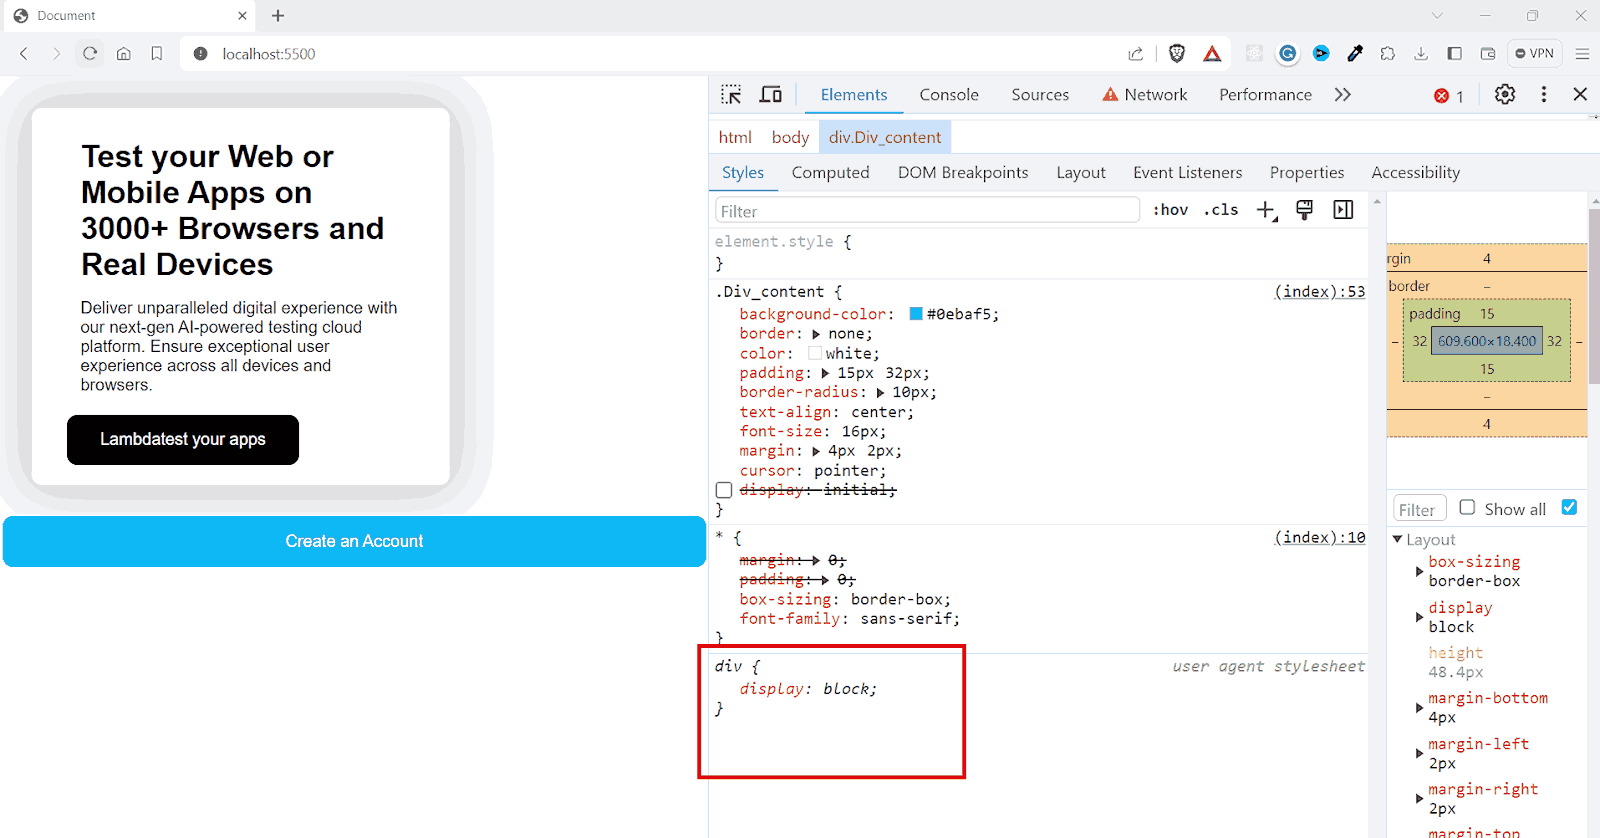Click the background-color #0ebaf5 color swatch
Viewport: 1600px width, 838px height.
tap(916, 314)
